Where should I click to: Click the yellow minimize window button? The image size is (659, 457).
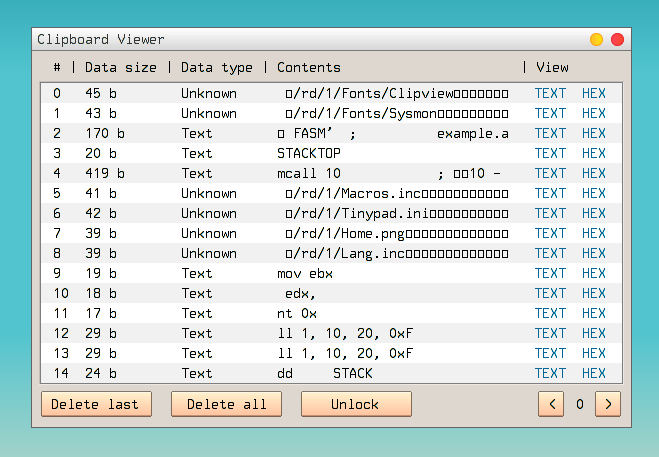596,40
